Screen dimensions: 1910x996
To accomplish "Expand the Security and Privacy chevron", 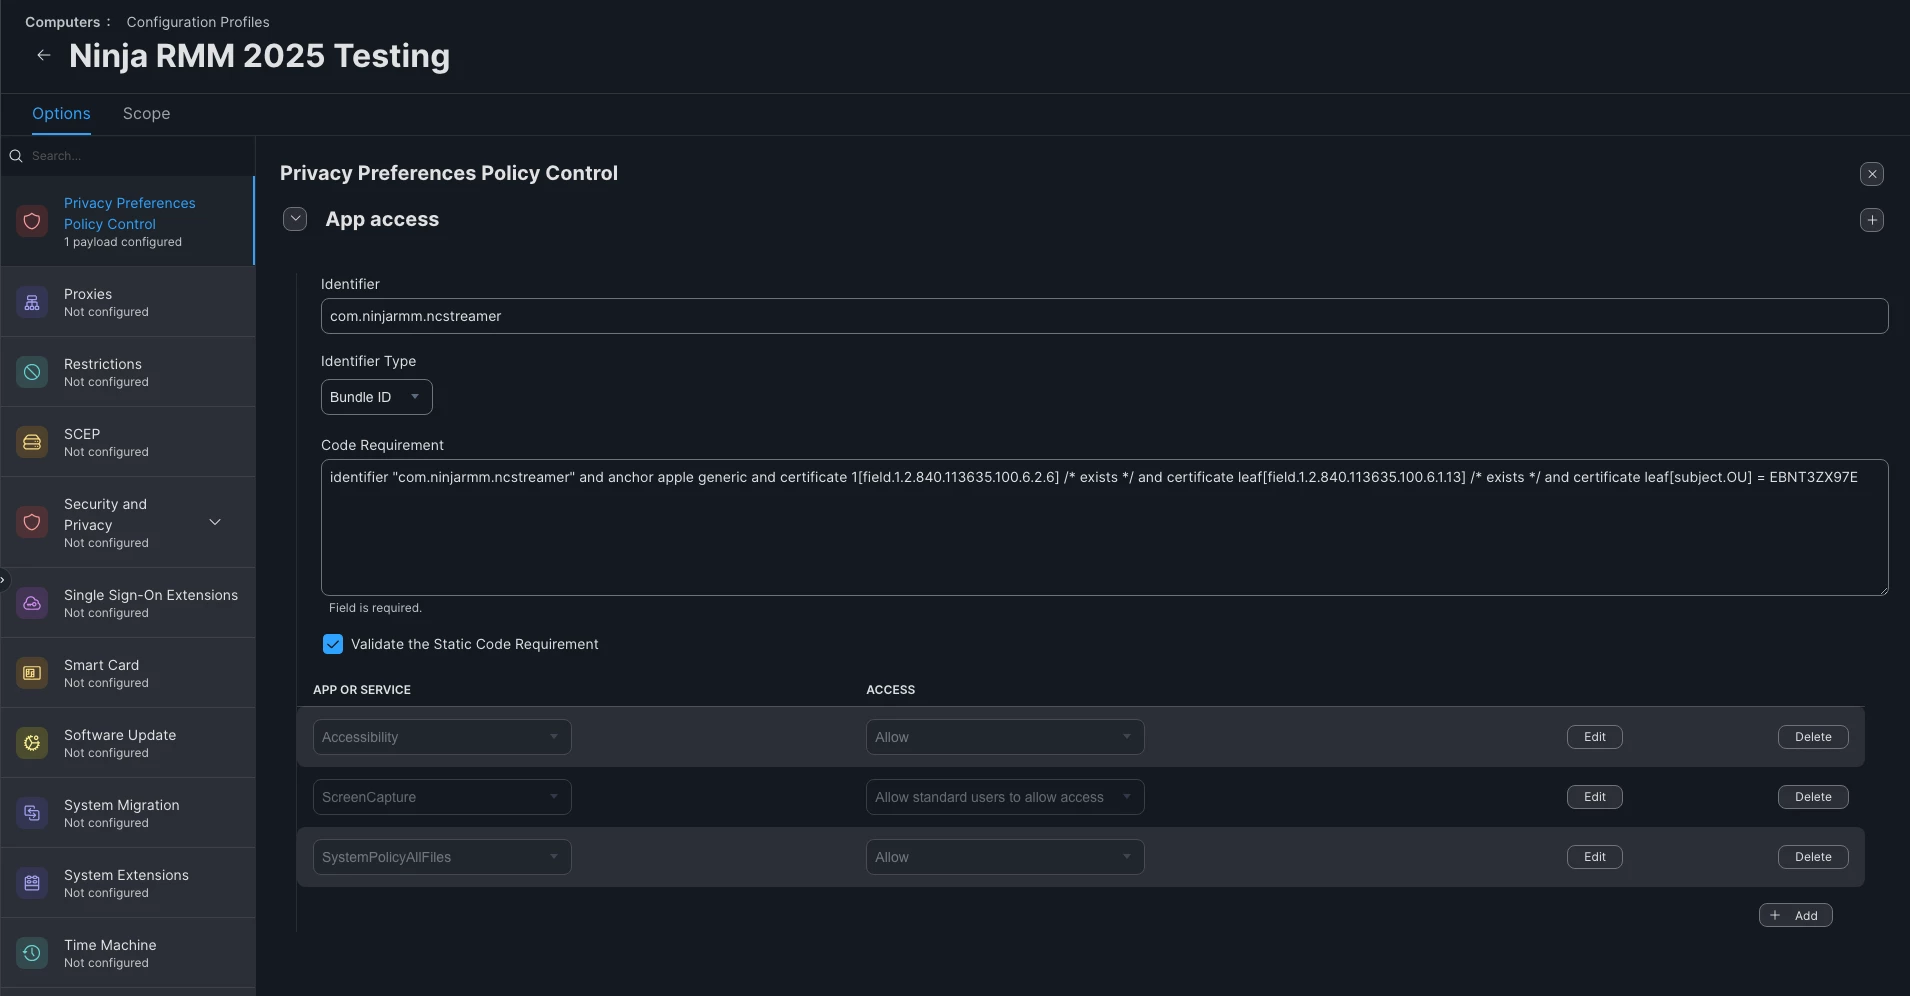I will 215,522.
